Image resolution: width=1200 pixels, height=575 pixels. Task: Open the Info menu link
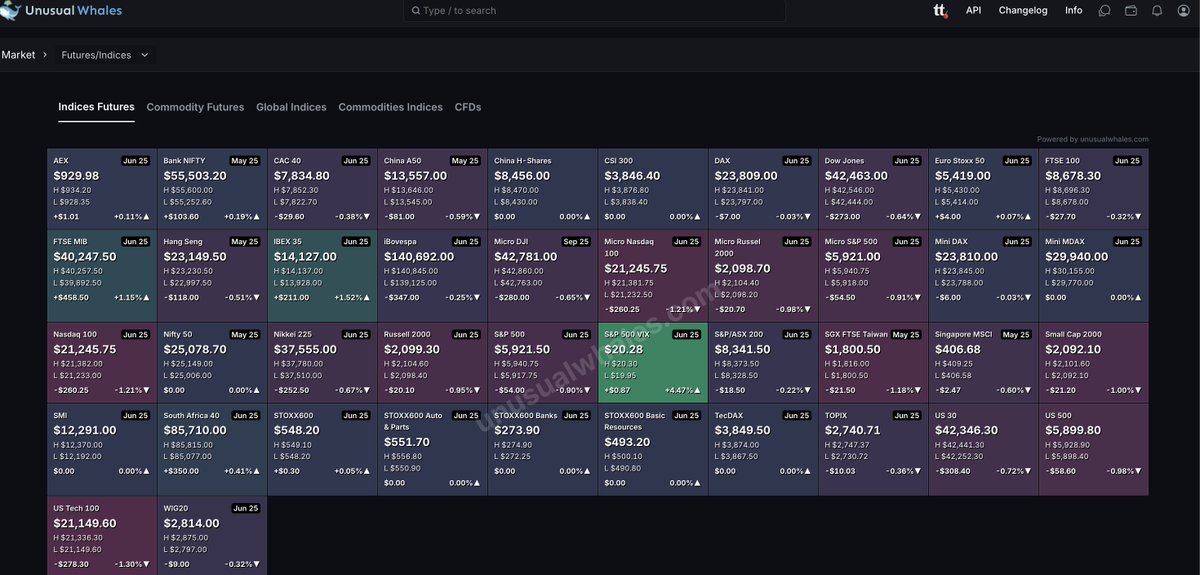tap(1073, 10)
